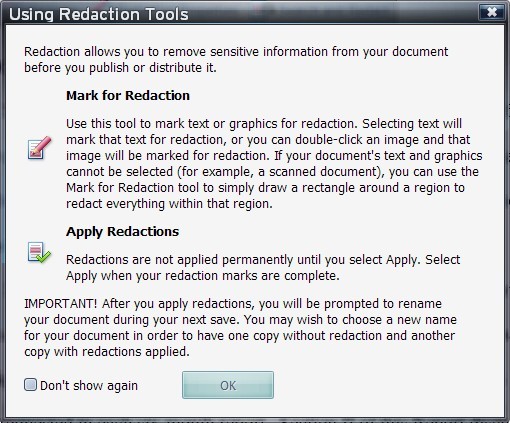Enable the Don't show again checkbox

[x=30, y=385]
